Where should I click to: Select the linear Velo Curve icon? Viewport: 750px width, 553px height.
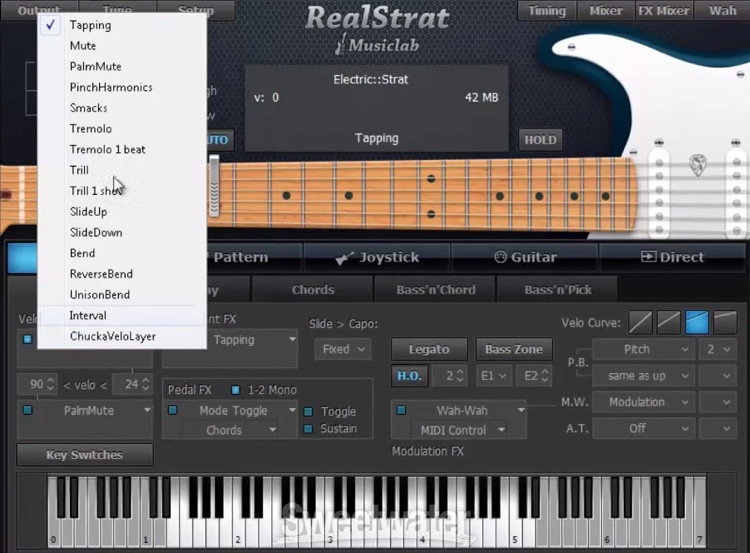tap(640, 322)
